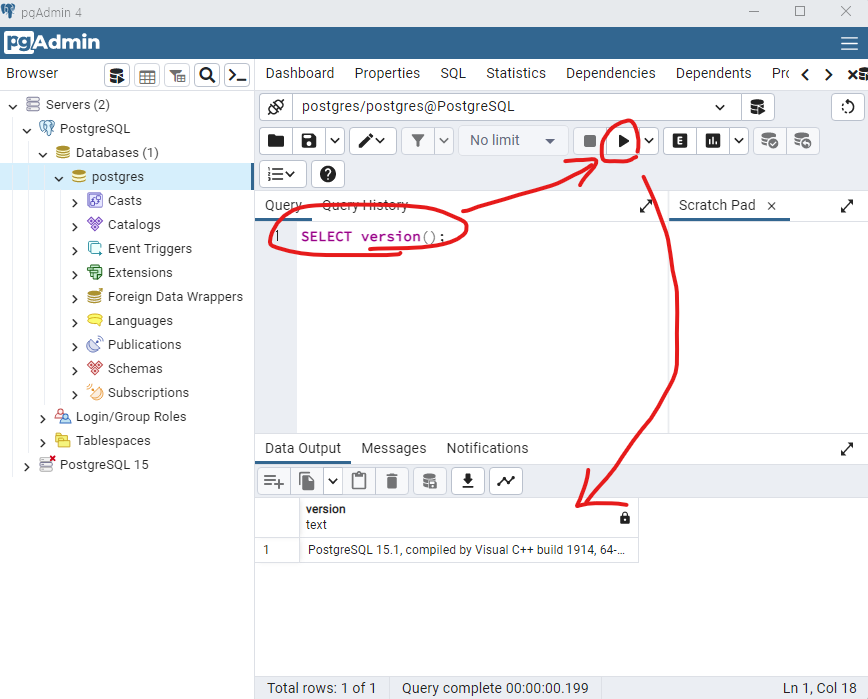868x699 pixels.
Task: Open the copy options dropdown arrow
Action: pos(333,481)
